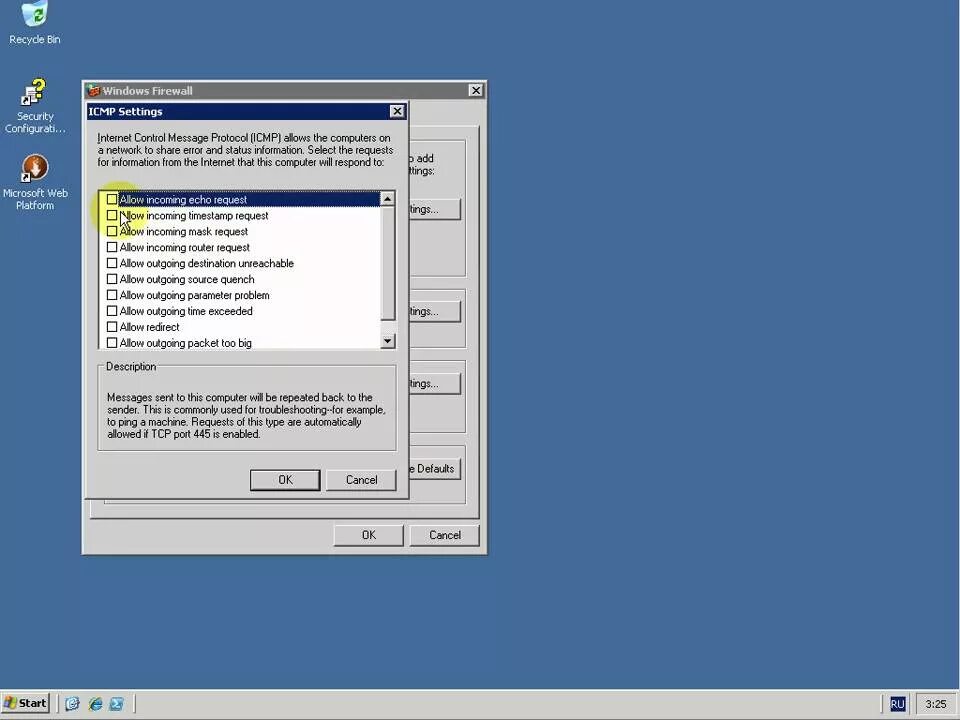This screenshot has width=960, height=720.
Task: Click the RU language indicator
Action: tap(897, 704)
